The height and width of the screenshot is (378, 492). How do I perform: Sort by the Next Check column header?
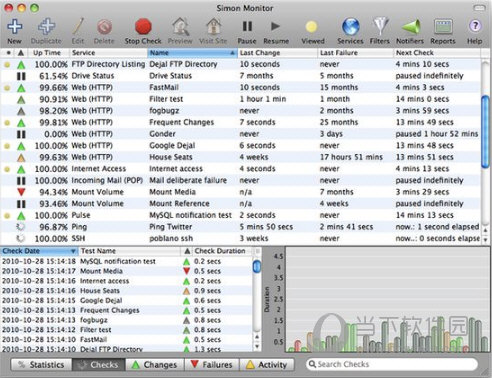click(x=437, y=53)
